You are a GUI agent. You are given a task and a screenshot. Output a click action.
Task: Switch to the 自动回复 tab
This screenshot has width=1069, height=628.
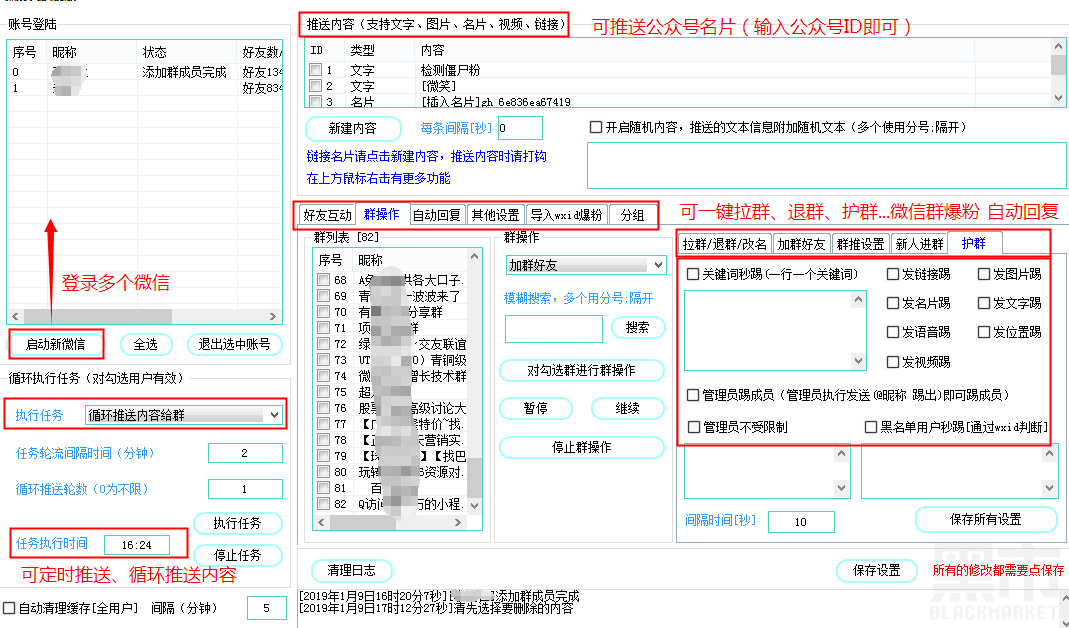point(437,215)
